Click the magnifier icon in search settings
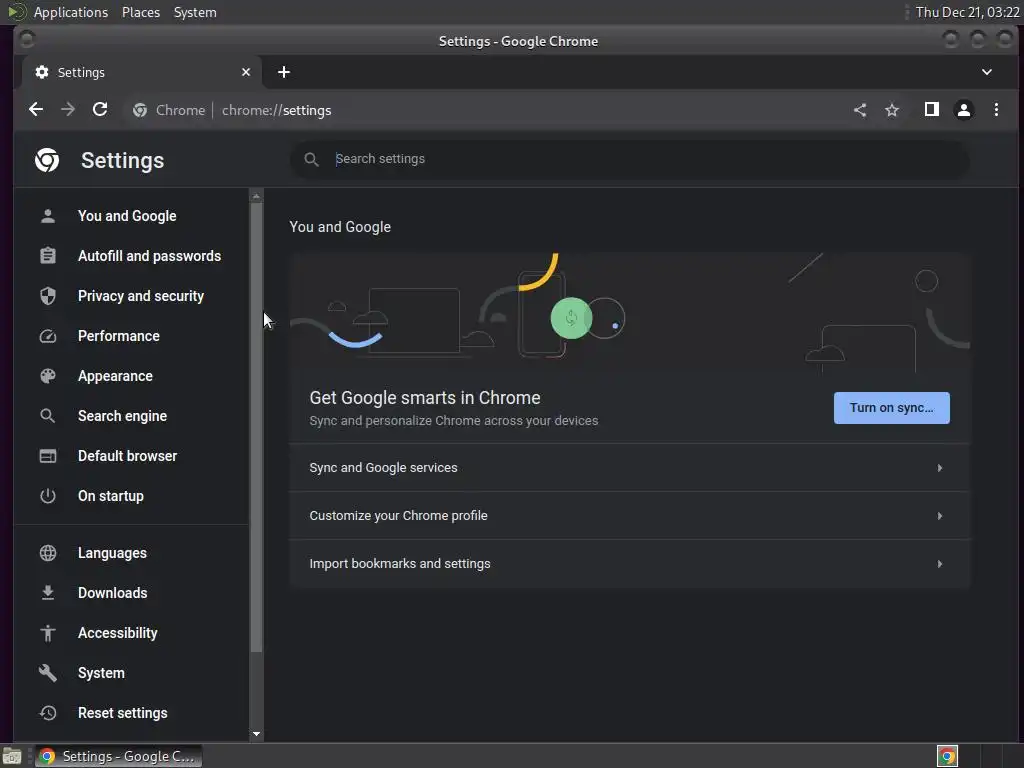The image size is (1024, 768). pos(312,159)
